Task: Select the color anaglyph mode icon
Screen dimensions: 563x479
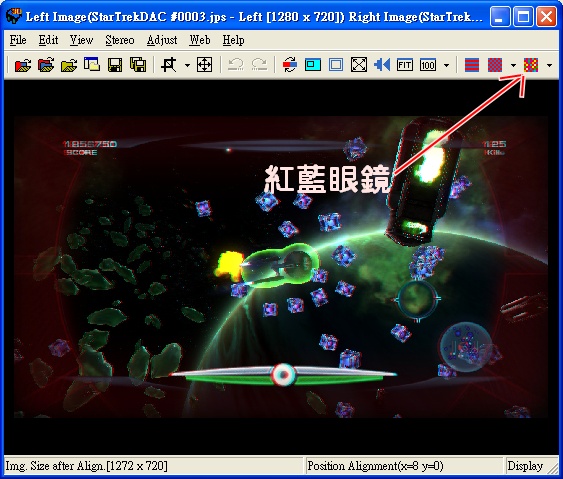Action: (531, 65)
